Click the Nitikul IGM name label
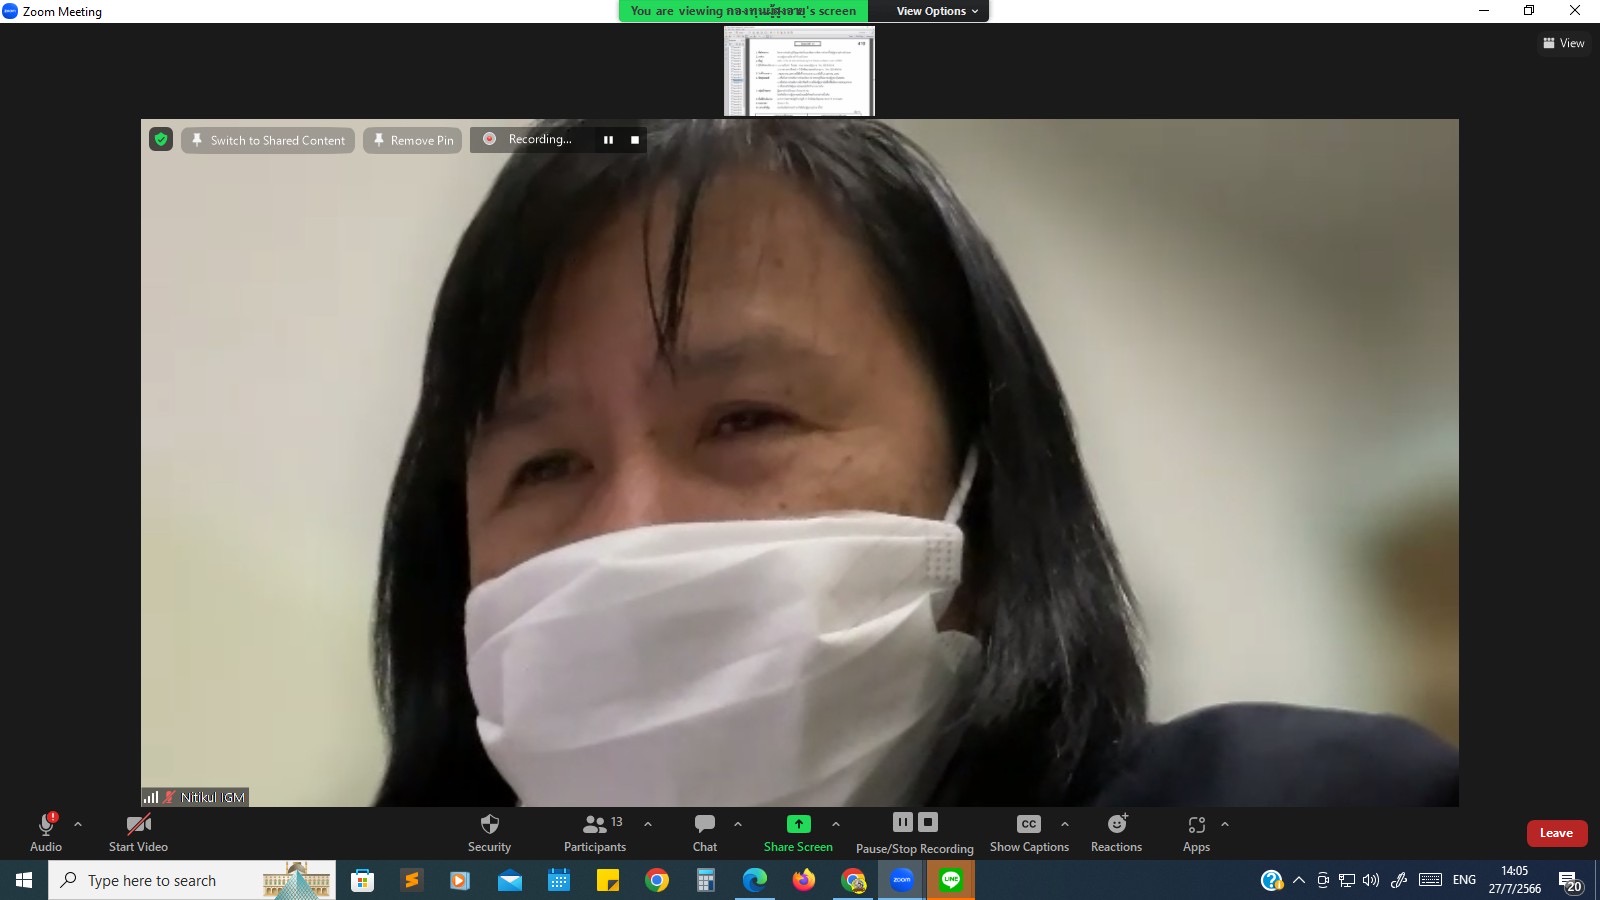Image resolution: width=1600 pixels, height=900 pixels. (x=213, y=797)
